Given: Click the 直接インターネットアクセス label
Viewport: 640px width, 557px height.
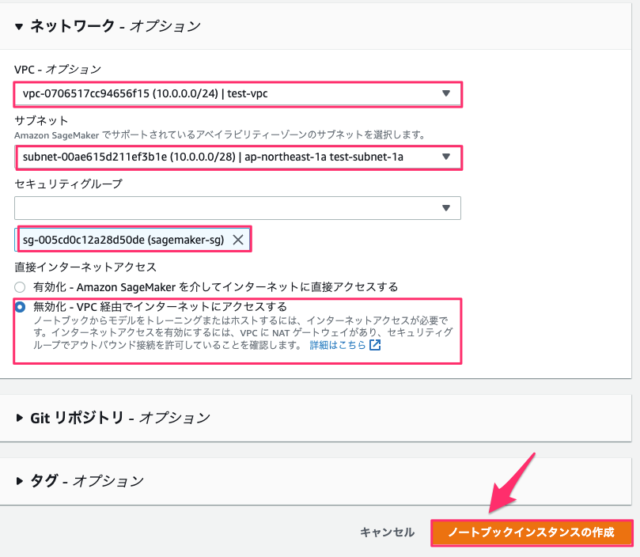Looking at the screenshot, I should [x=86, y=267].
